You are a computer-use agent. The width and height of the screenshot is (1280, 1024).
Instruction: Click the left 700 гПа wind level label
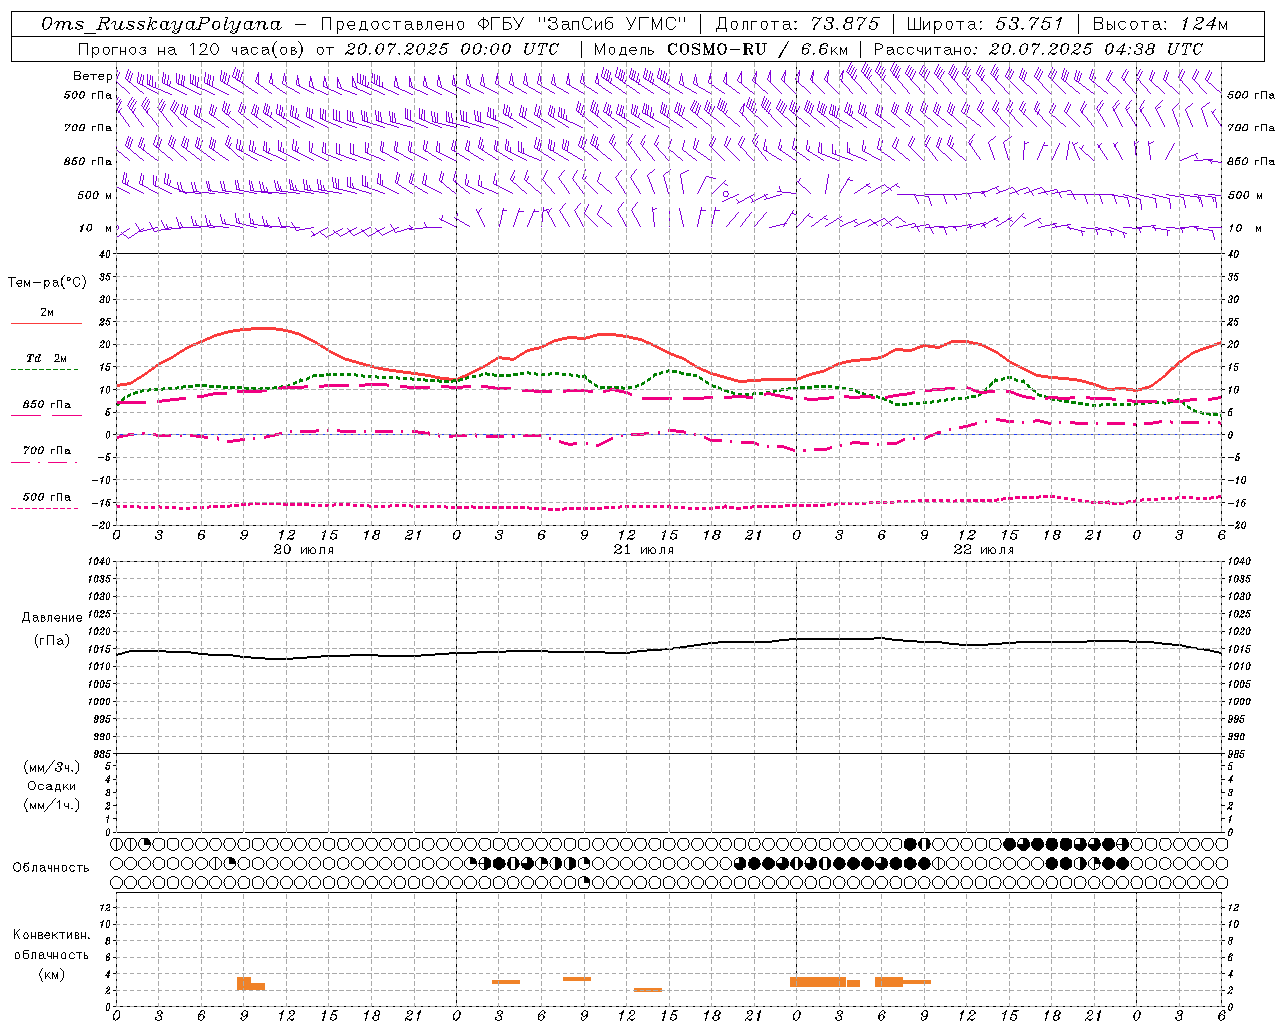pyautogui.click(x=88, y=128)
